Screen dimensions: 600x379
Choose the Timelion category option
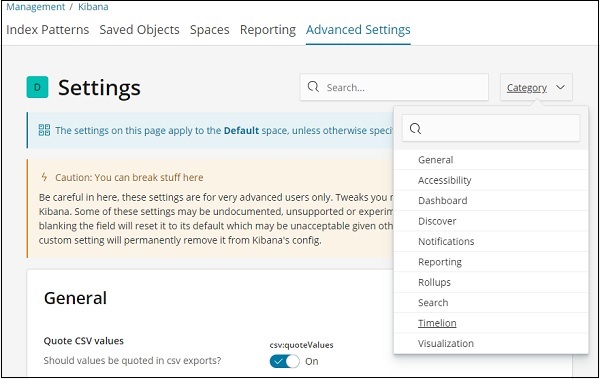[x=491, y=323]
